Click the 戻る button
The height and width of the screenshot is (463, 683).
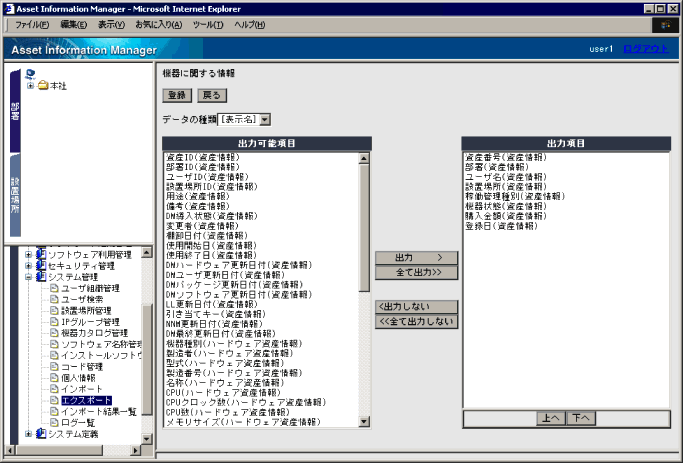212,95
